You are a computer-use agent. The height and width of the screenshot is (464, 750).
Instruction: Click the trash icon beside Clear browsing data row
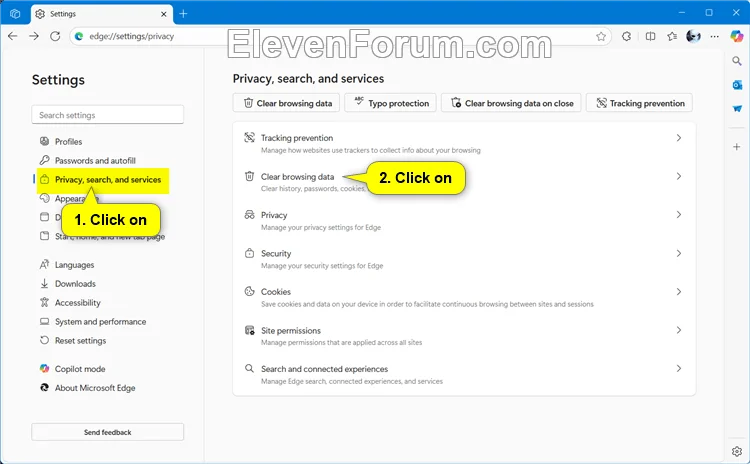pyautogui.click(x=249, y=176)
